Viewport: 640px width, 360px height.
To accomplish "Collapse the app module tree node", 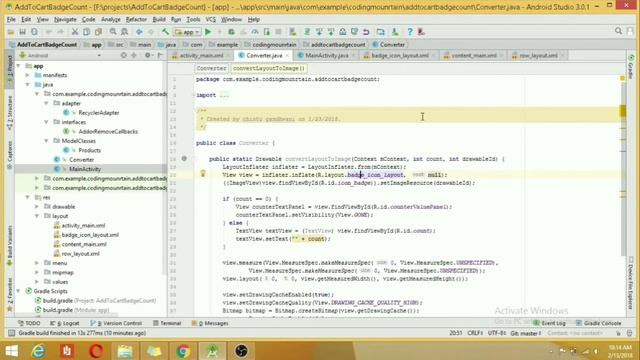I will (19, 66).
